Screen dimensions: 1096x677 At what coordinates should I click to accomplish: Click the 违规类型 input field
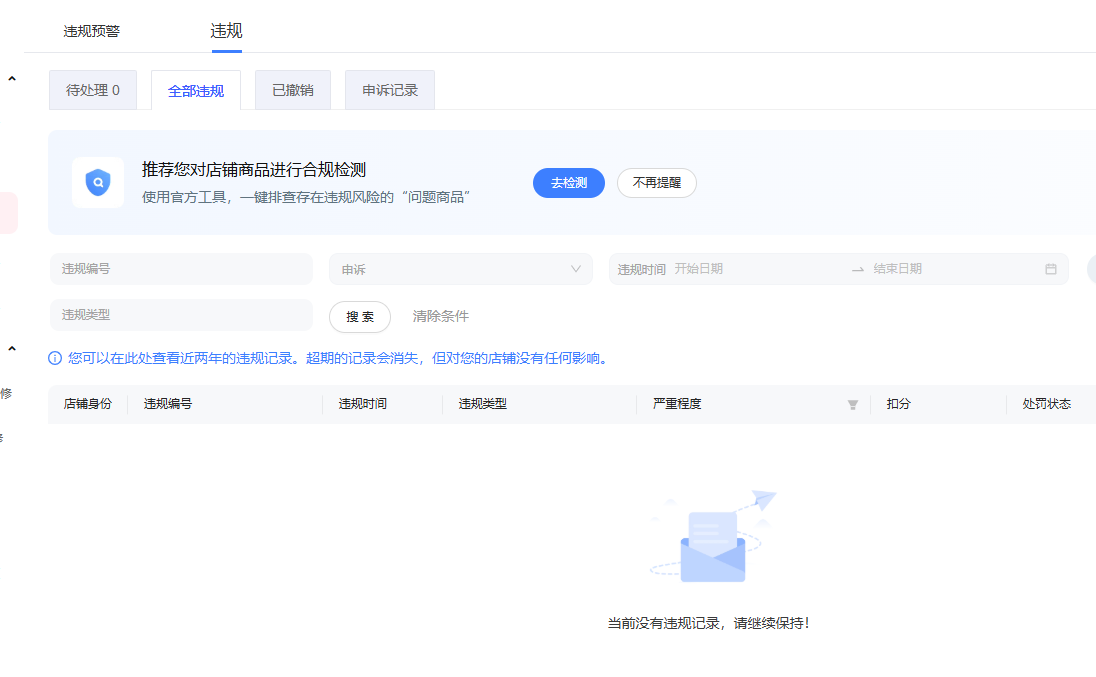click(181, 315)
